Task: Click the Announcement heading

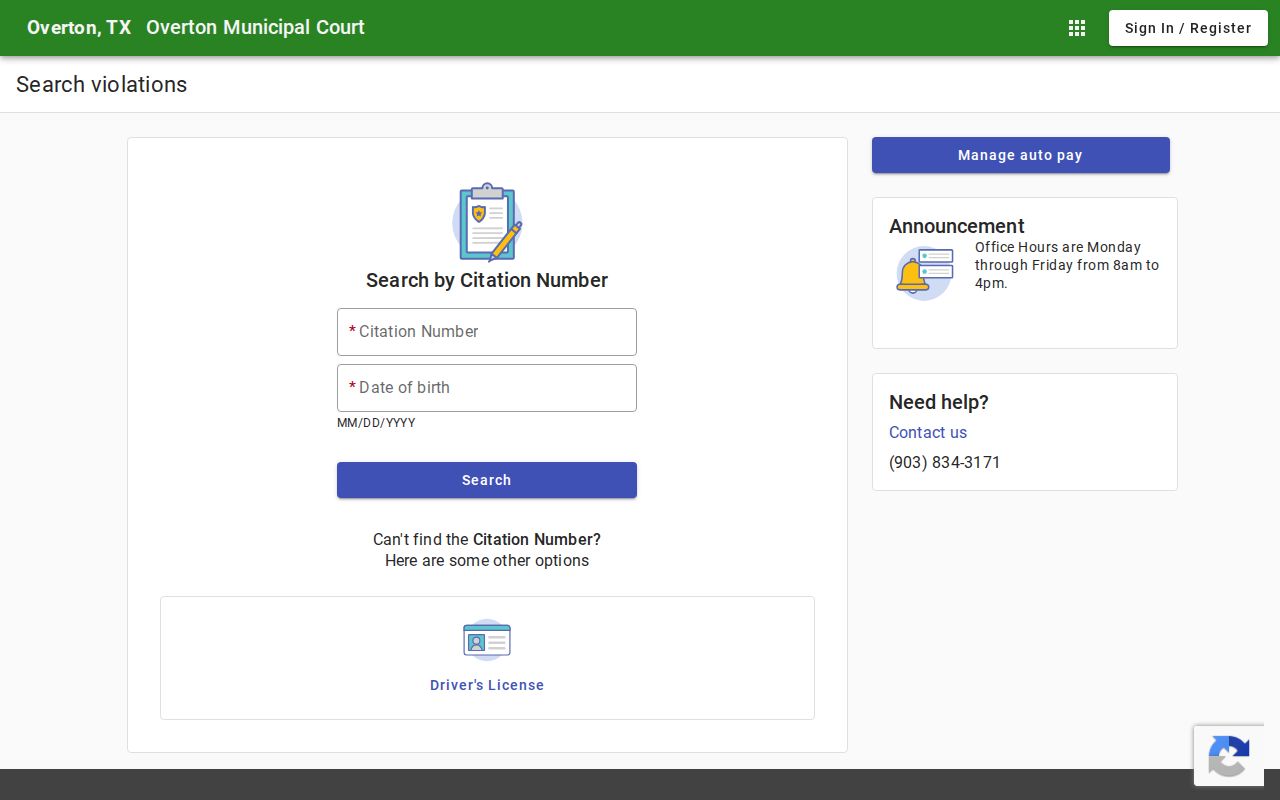Action: [957, 226]
